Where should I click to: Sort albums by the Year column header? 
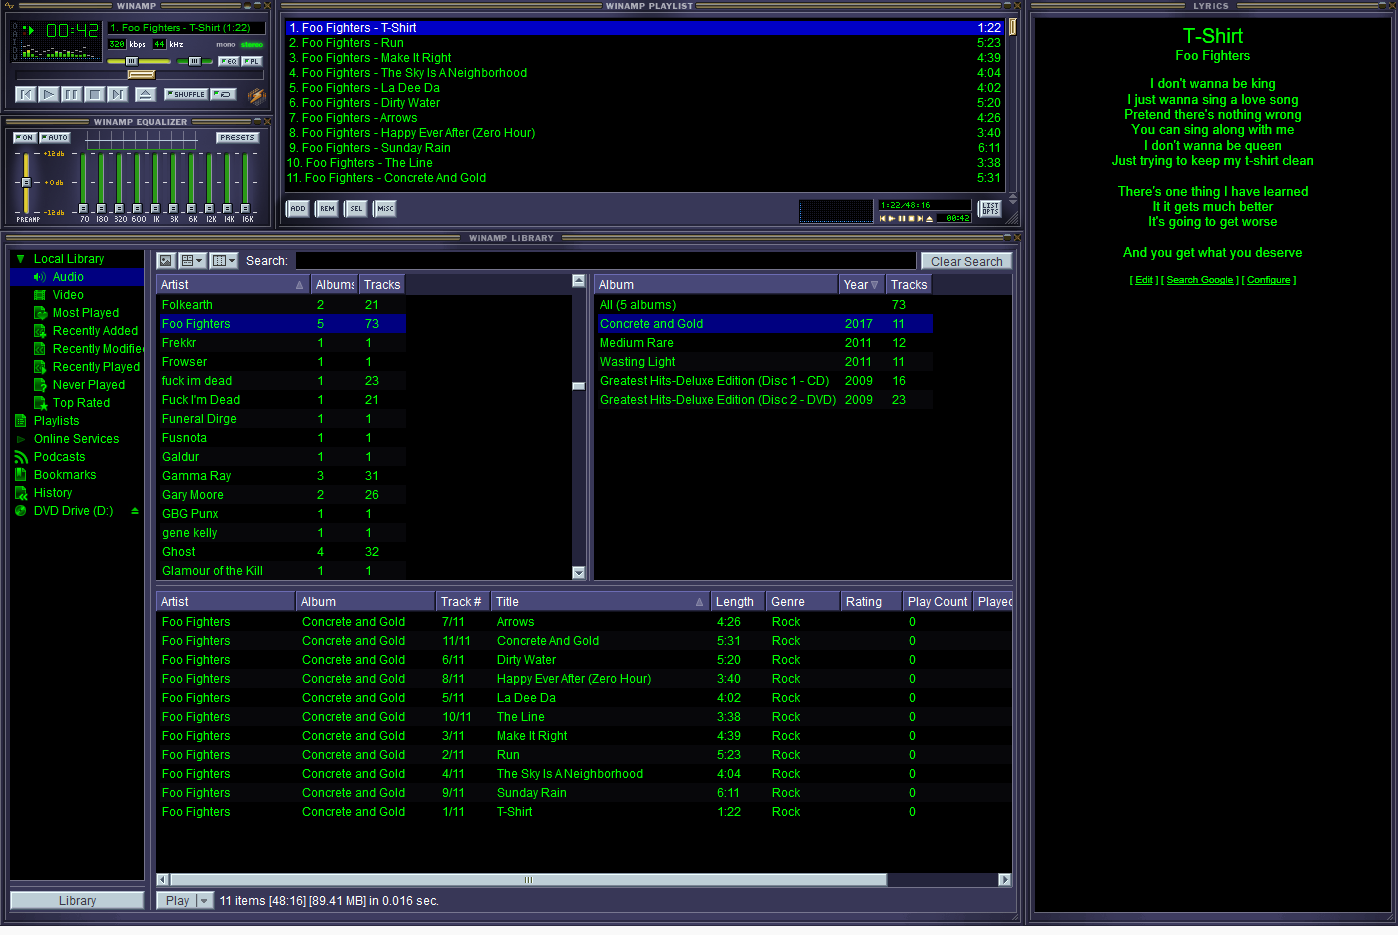click(861, 285)
